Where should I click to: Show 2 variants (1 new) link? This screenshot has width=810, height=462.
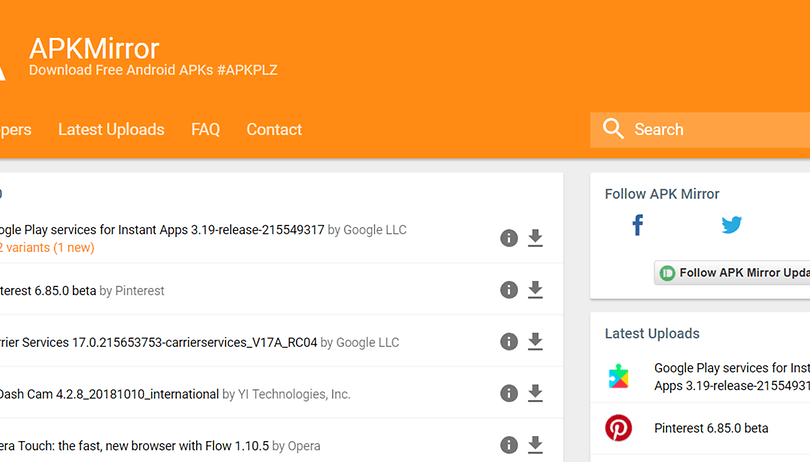click(47, 248)
